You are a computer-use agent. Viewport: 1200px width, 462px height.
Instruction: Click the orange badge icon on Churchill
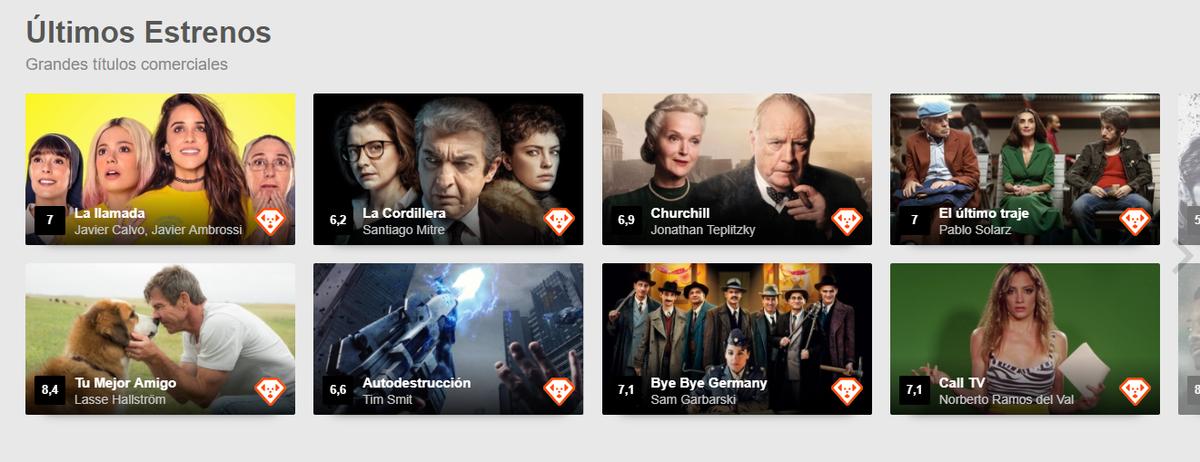[x=847, y=221]
